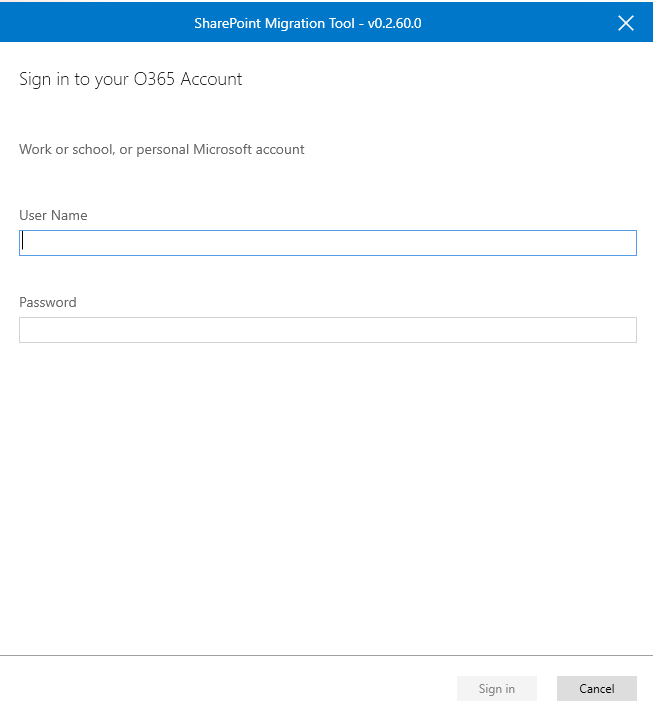The width and height of the screenshot is (653, 721).
Task: Click the User Name text field
Action: click(x=328, y=243)
